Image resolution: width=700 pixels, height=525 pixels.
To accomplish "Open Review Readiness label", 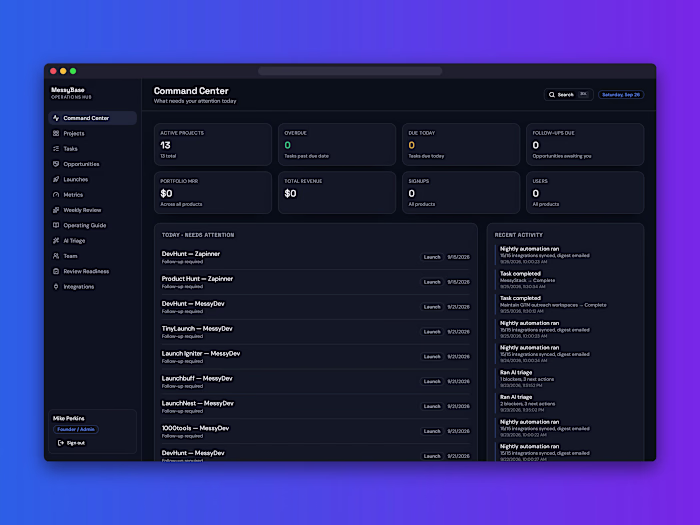I will pyautogui.click(x=86, y=271).
